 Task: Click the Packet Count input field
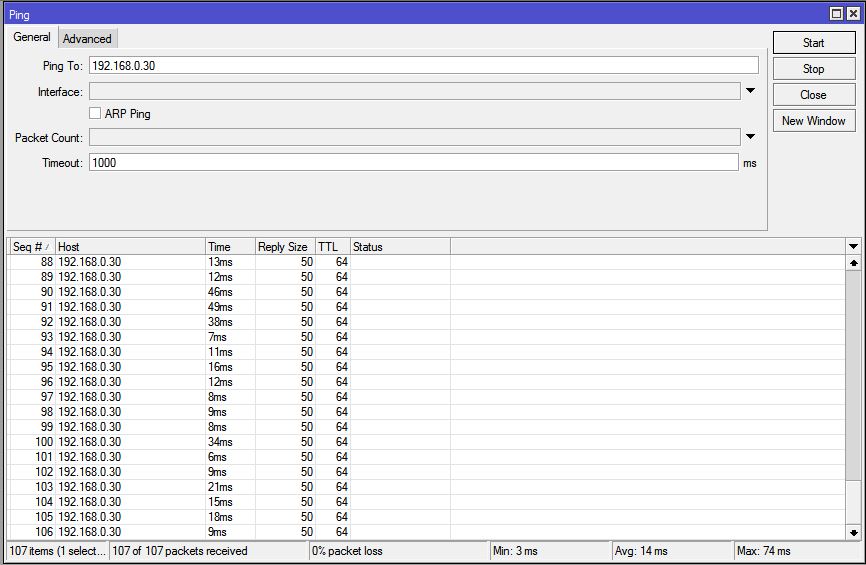click(415, 137)
